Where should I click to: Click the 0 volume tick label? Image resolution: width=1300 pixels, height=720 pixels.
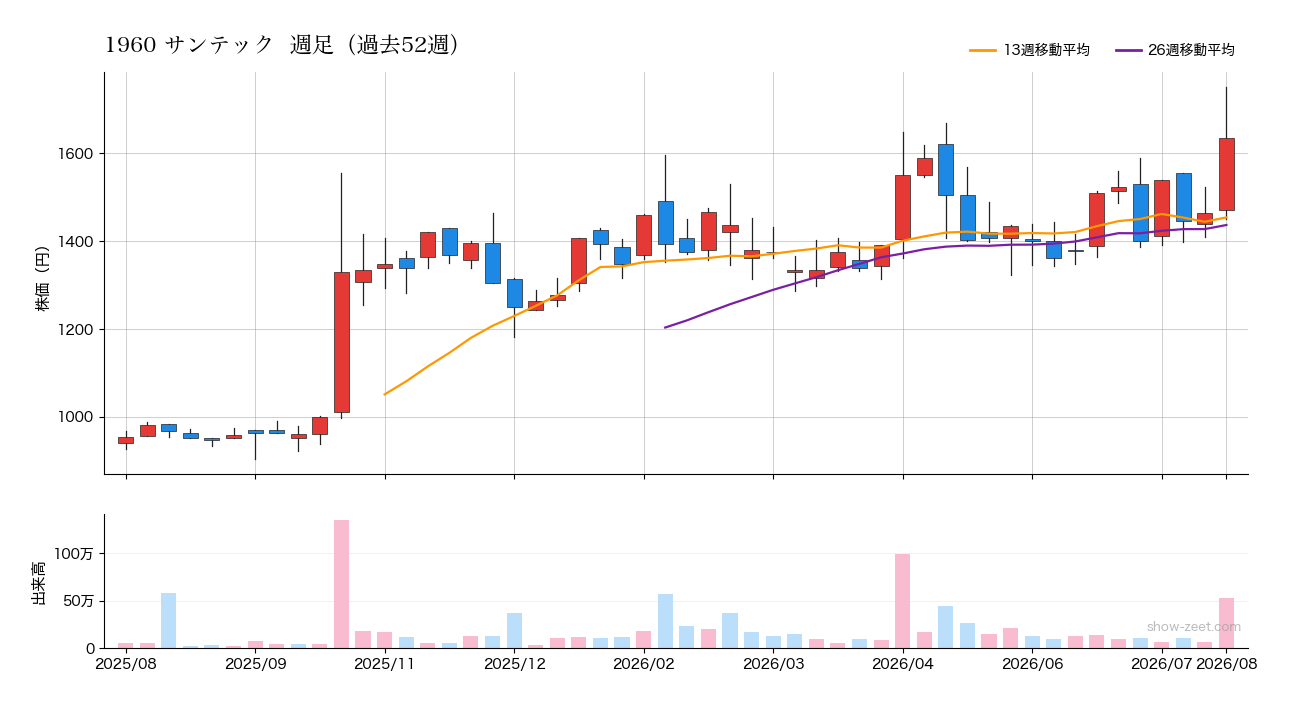click(x=89, y=649)
